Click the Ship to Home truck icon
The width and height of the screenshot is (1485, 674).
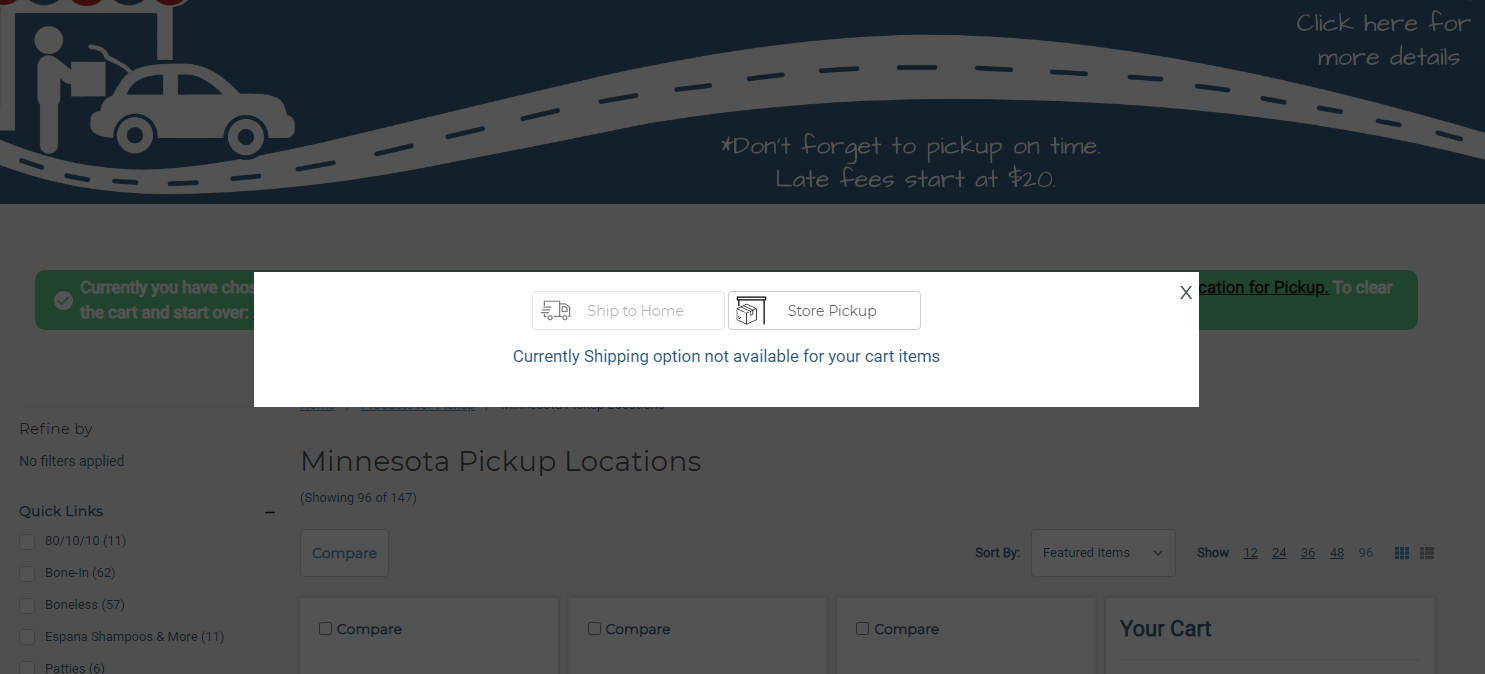click(x=556, y=311)
